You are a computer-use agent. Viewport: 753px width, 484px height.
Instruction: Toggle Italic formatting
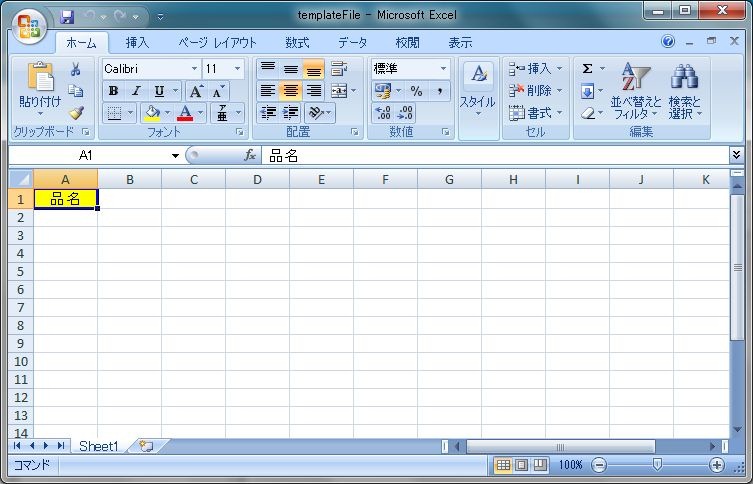136,91
